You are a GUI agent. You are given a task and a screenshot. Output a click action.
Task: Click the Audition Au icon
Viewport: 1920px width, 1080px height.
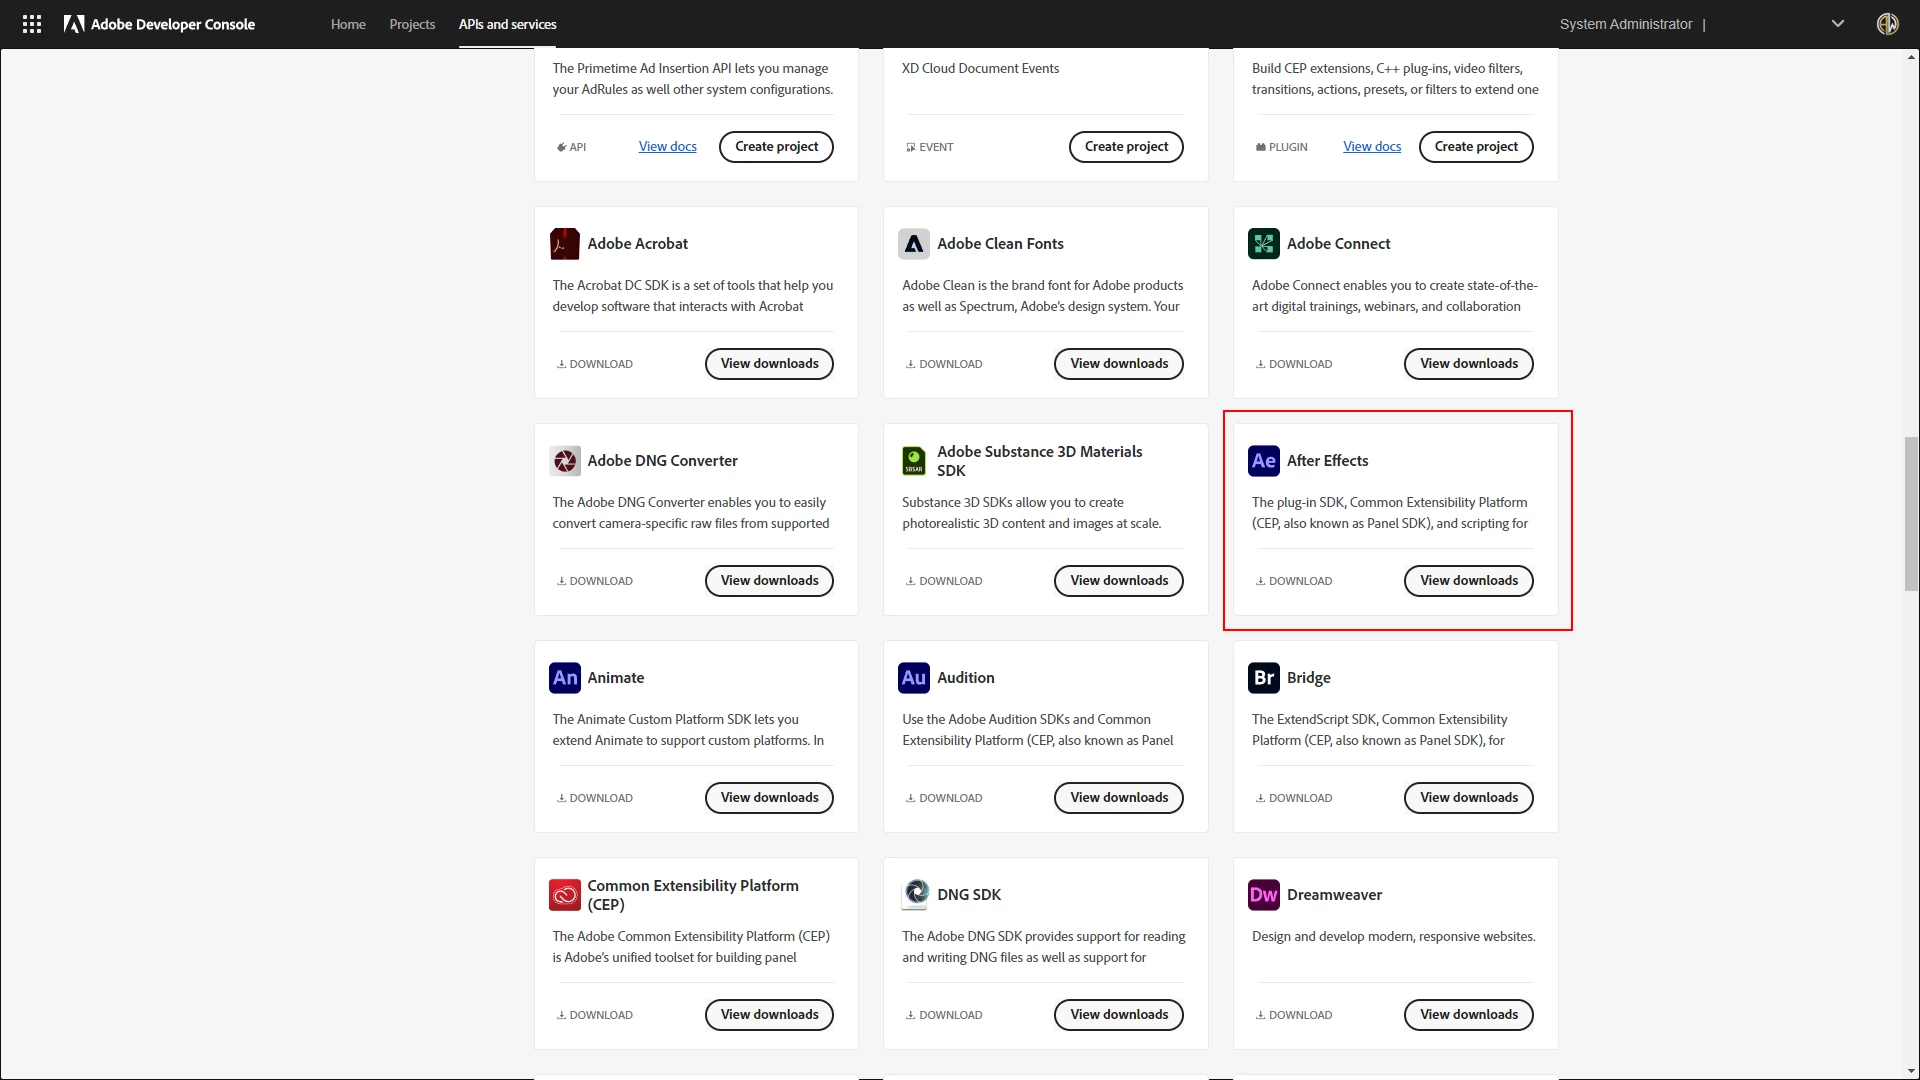pyautogui.click(x=914, y=678)
